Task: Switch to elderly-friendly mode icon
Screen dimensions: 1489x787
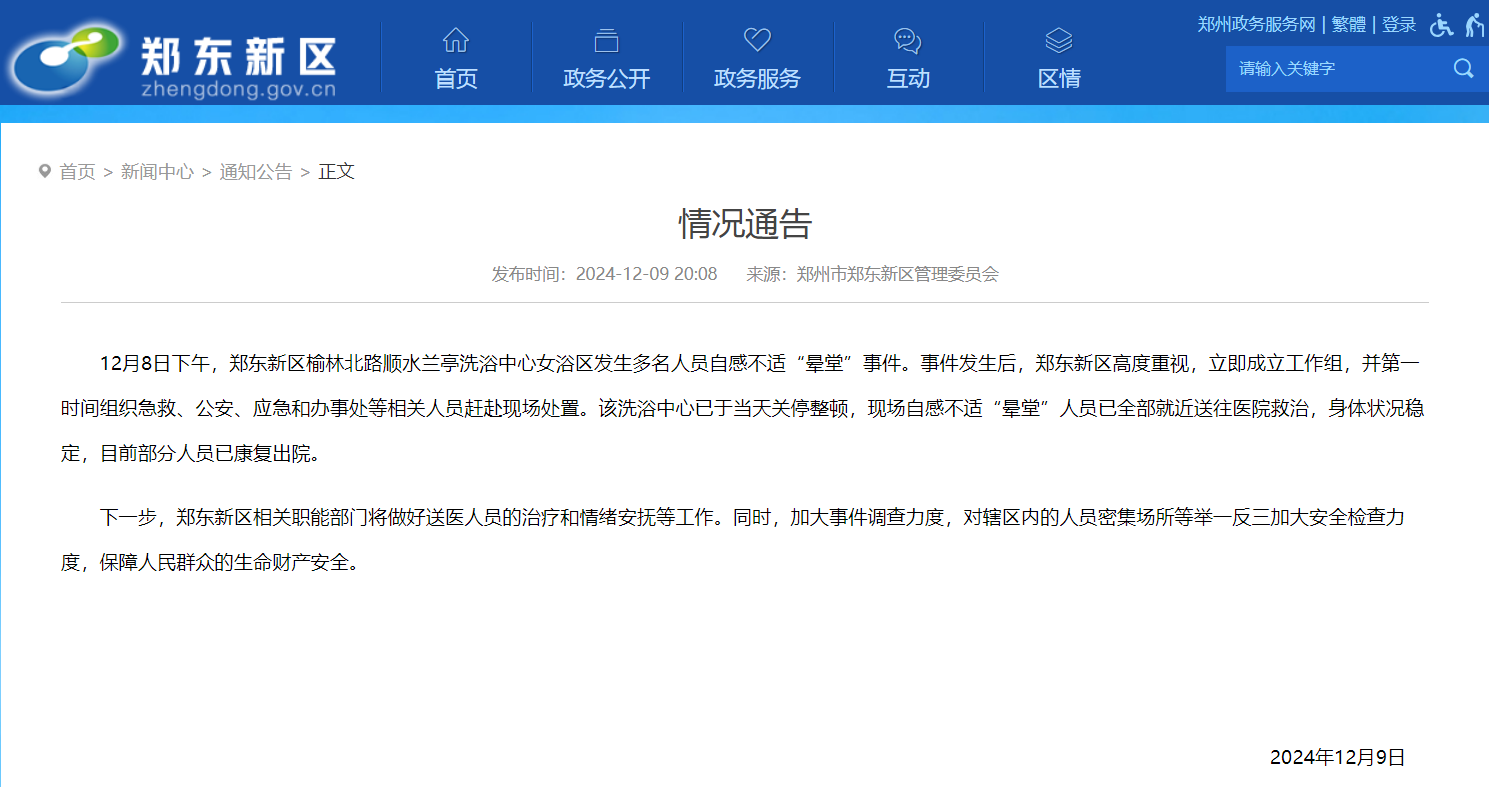Action: pyautogui.click(x=1475, y=25)
